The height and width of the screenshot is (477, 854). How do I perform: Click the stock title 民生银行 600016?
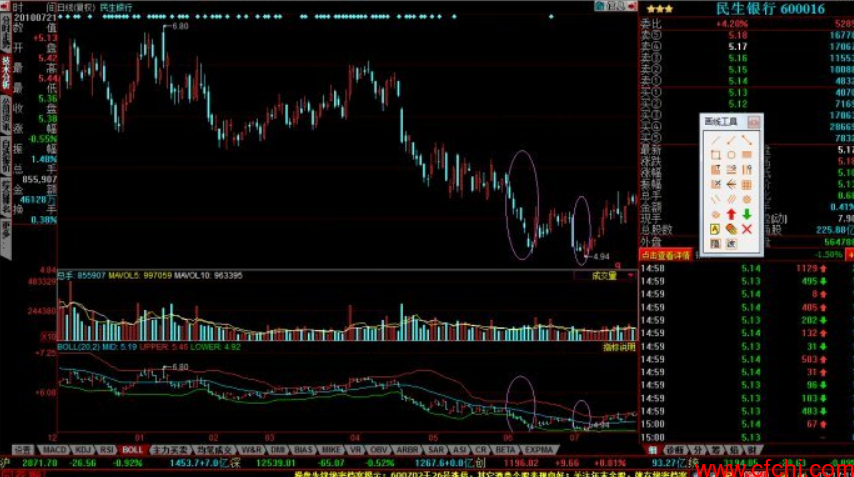pos(770,9)
